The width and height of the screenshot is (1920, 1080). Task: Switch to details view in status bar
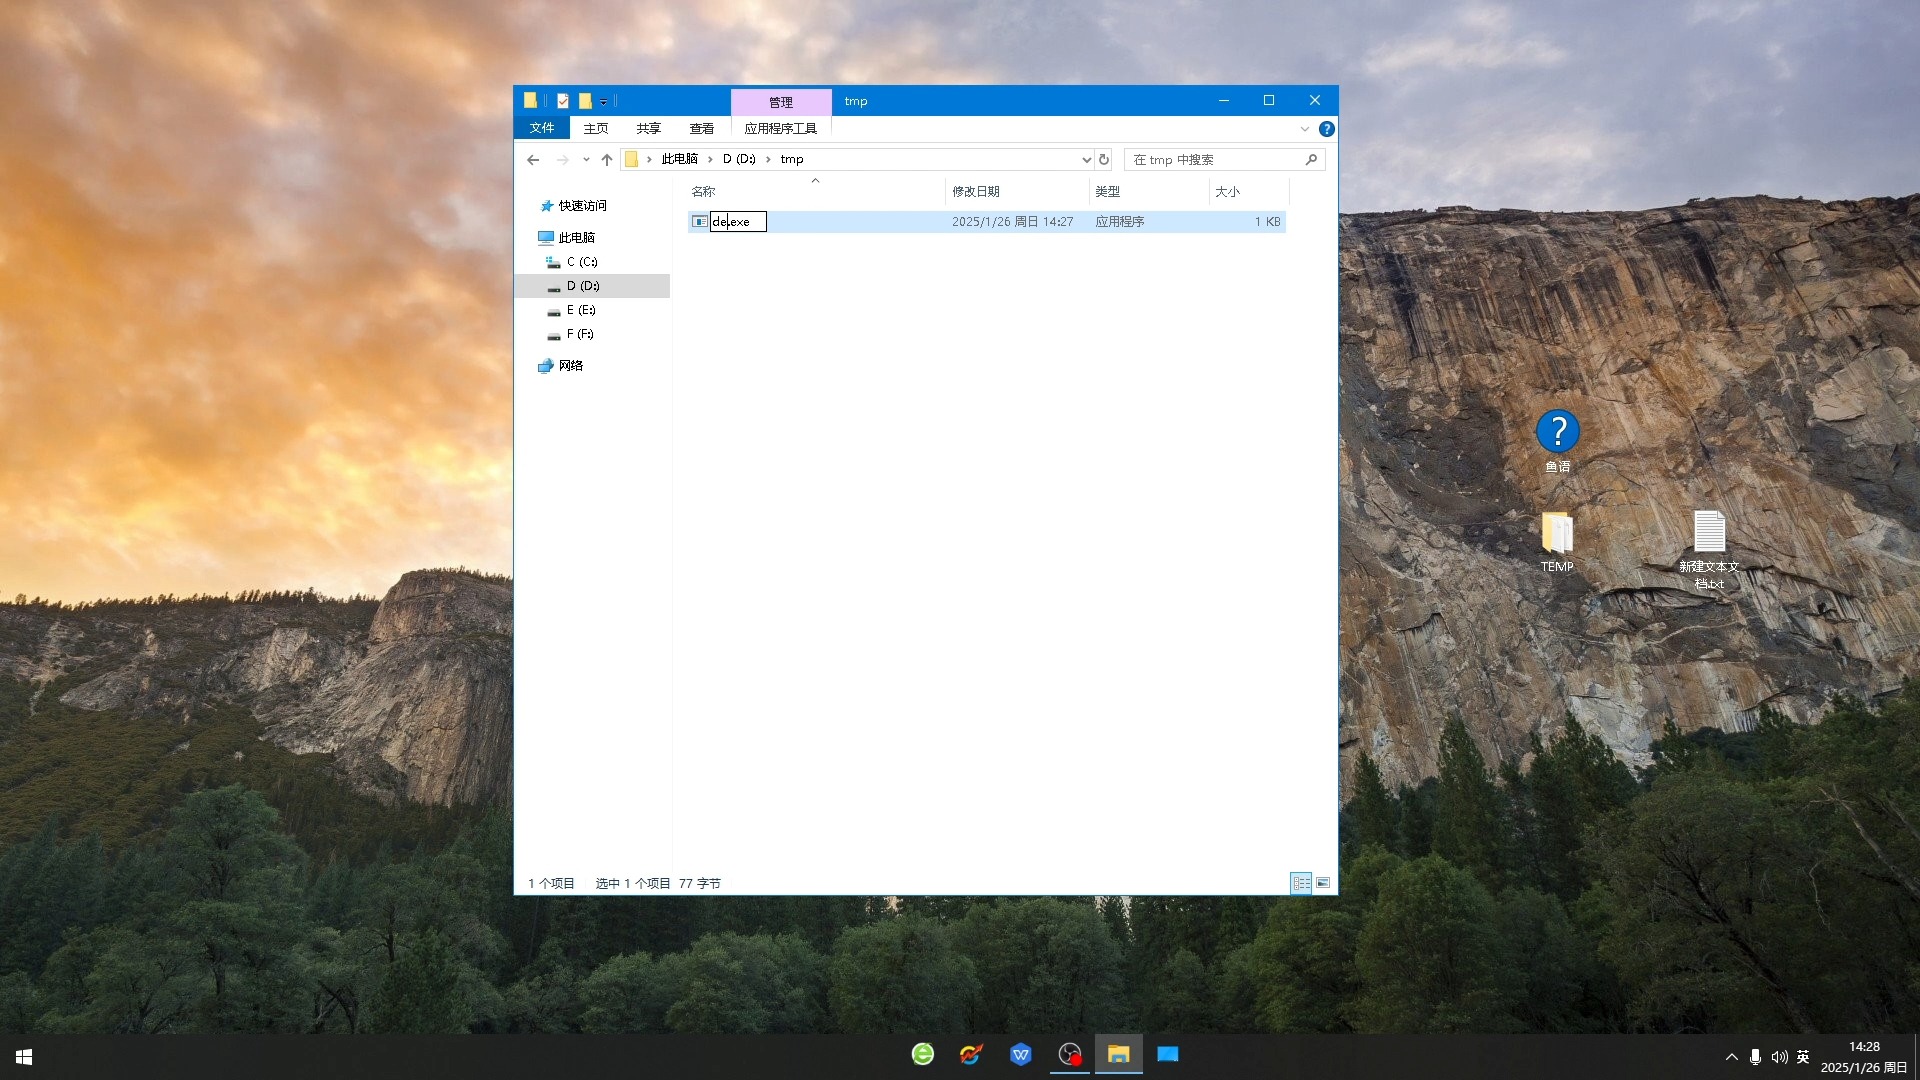click(1301, 883)
